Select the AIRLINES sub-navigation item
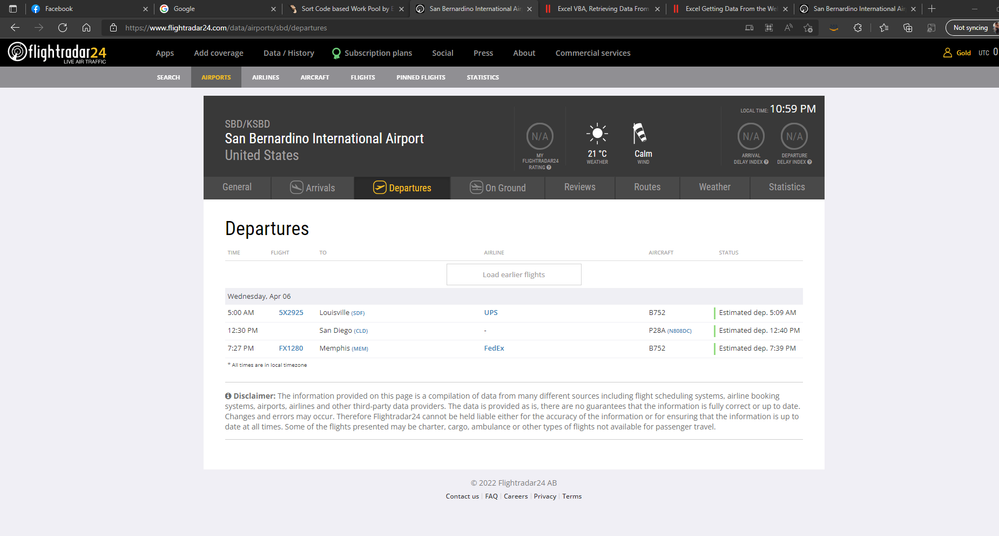Viewport: 999px width, 536px height. (x=266, y=77)
